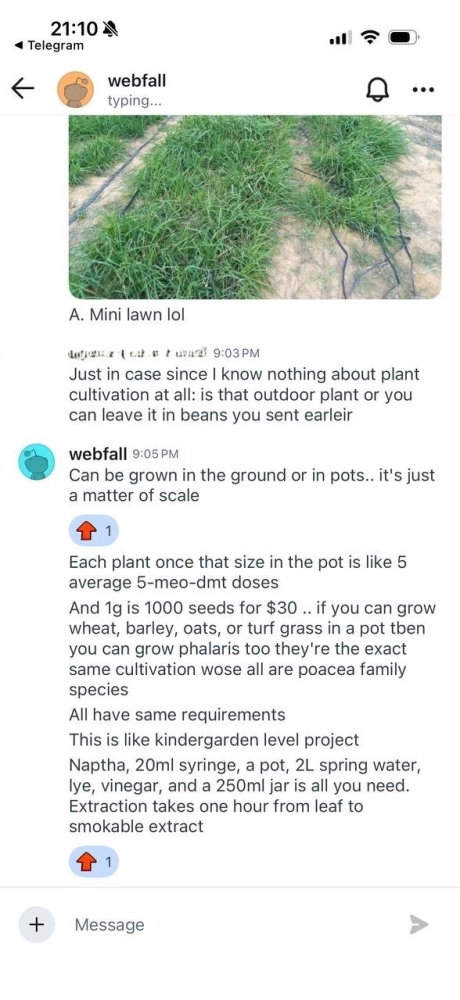Tap the muted bell status icon
The width and height of the screenshot is (460, 1000).
click(x=110, y=28)
